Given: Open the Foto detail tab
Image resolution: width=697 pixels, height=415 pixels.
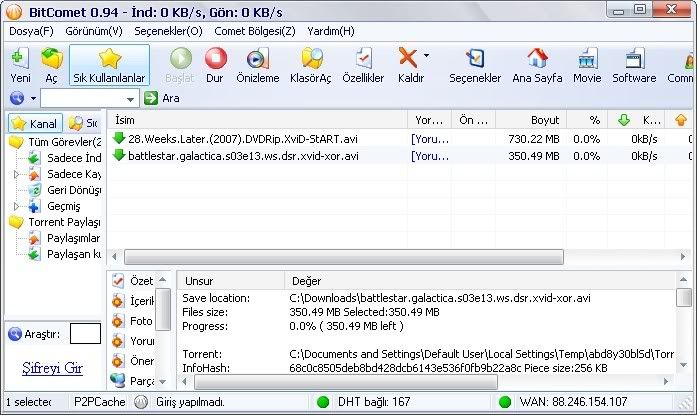Looking at the screenshot, I should [x=132, y=321].
